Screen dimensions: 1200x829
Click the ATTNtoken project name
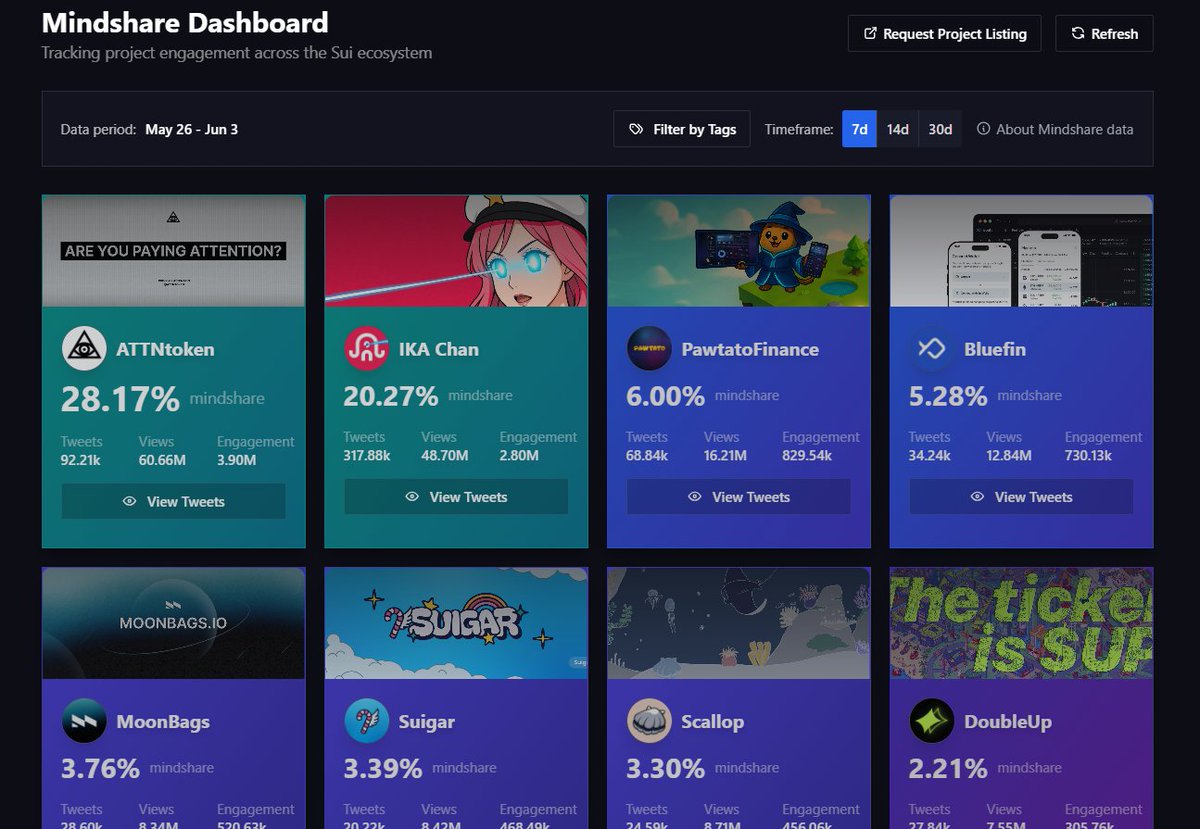pyautogui.click(x=165, y=349)
